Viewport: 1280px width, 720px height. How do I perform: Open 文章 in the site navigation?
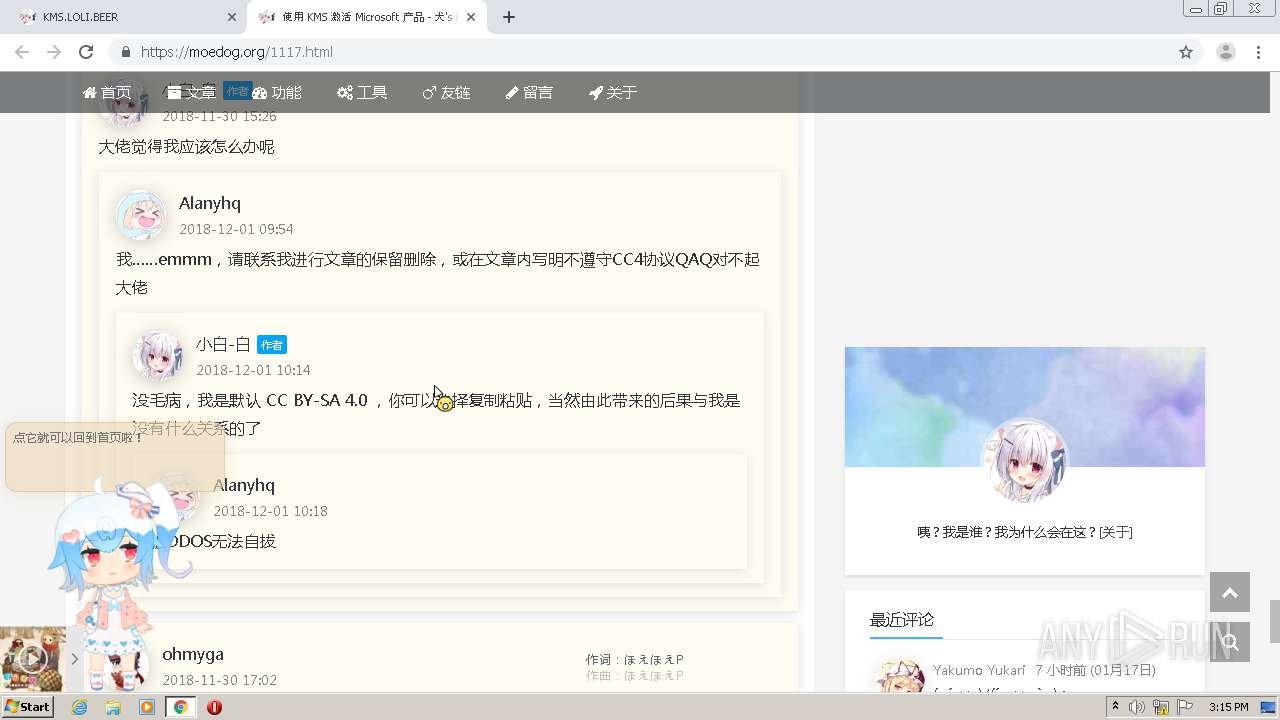[192, 93]
